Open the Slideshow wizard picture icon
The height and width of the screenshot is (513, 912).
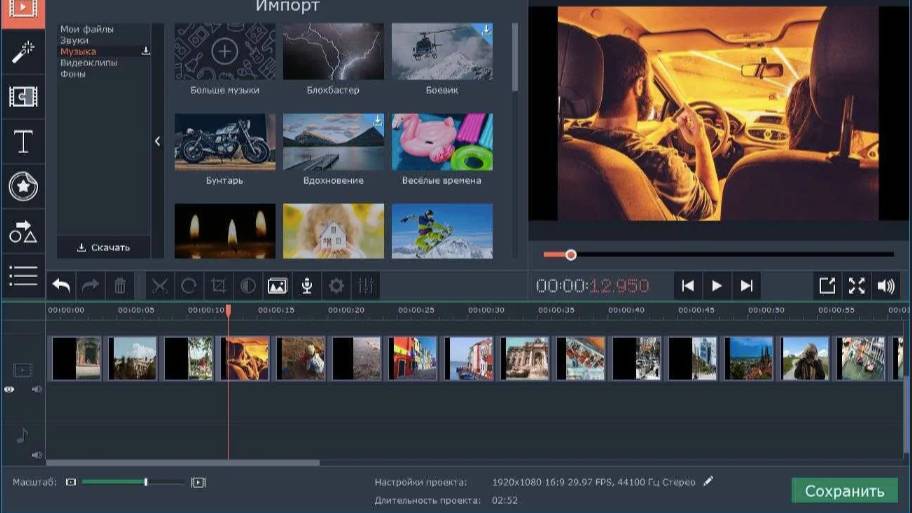pos(277,286)
